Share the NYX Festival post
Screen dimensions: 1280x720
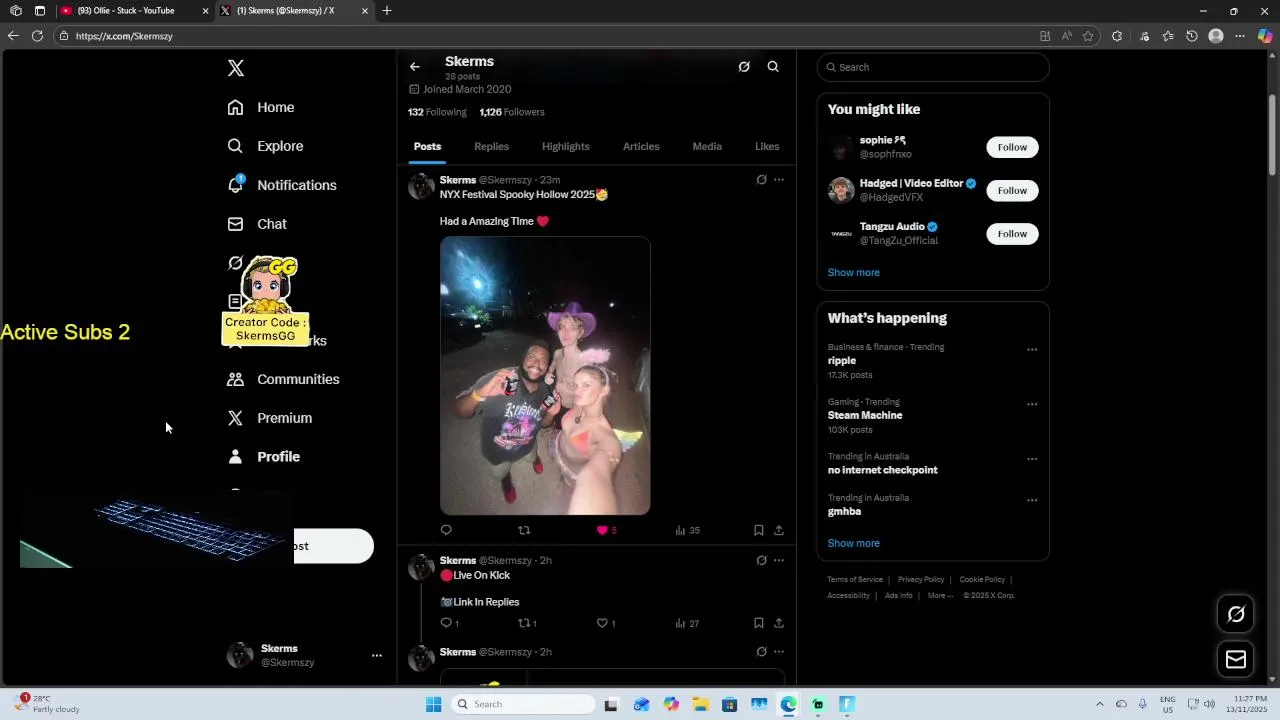[x=779, y=530]
